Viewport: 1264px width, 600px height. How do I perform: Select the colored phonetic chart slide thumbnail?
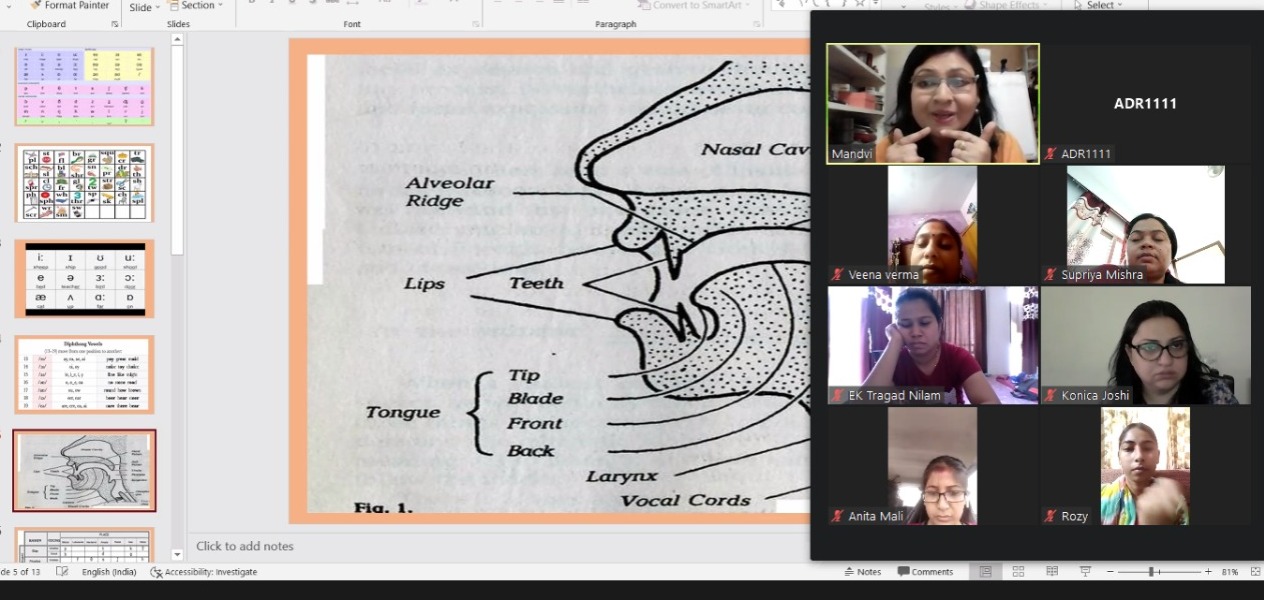click(84, 86)
